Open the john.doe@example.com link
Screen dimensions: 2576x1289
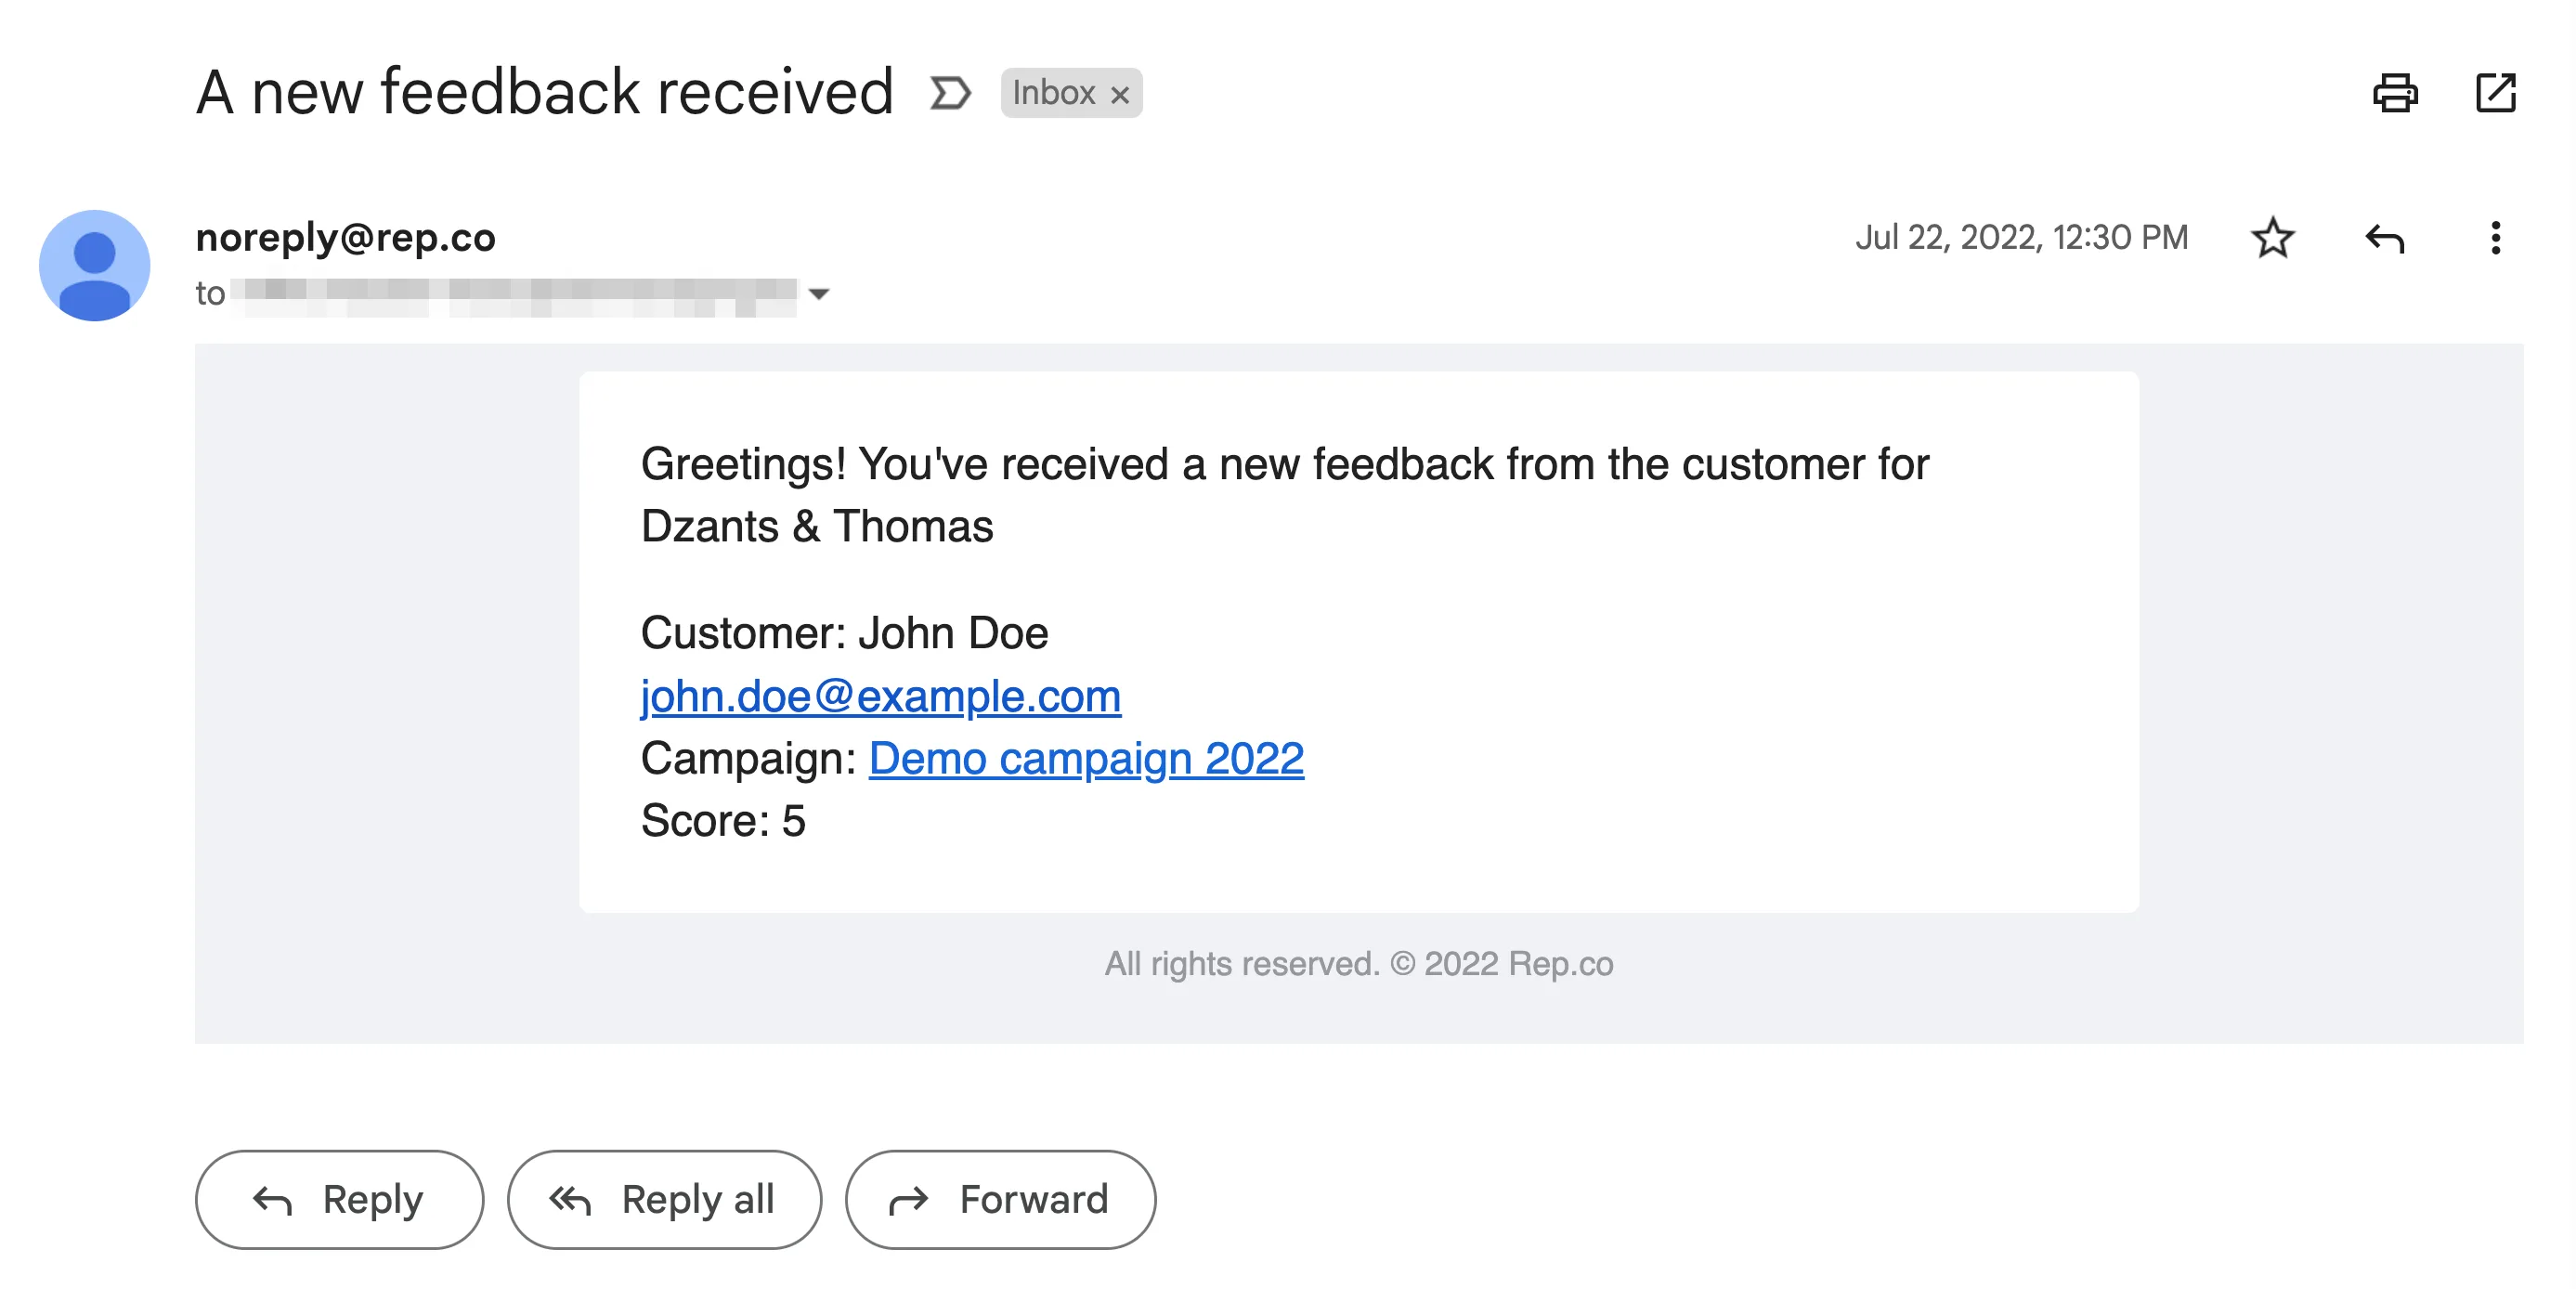pyautogui.click(x=880, y=696)
